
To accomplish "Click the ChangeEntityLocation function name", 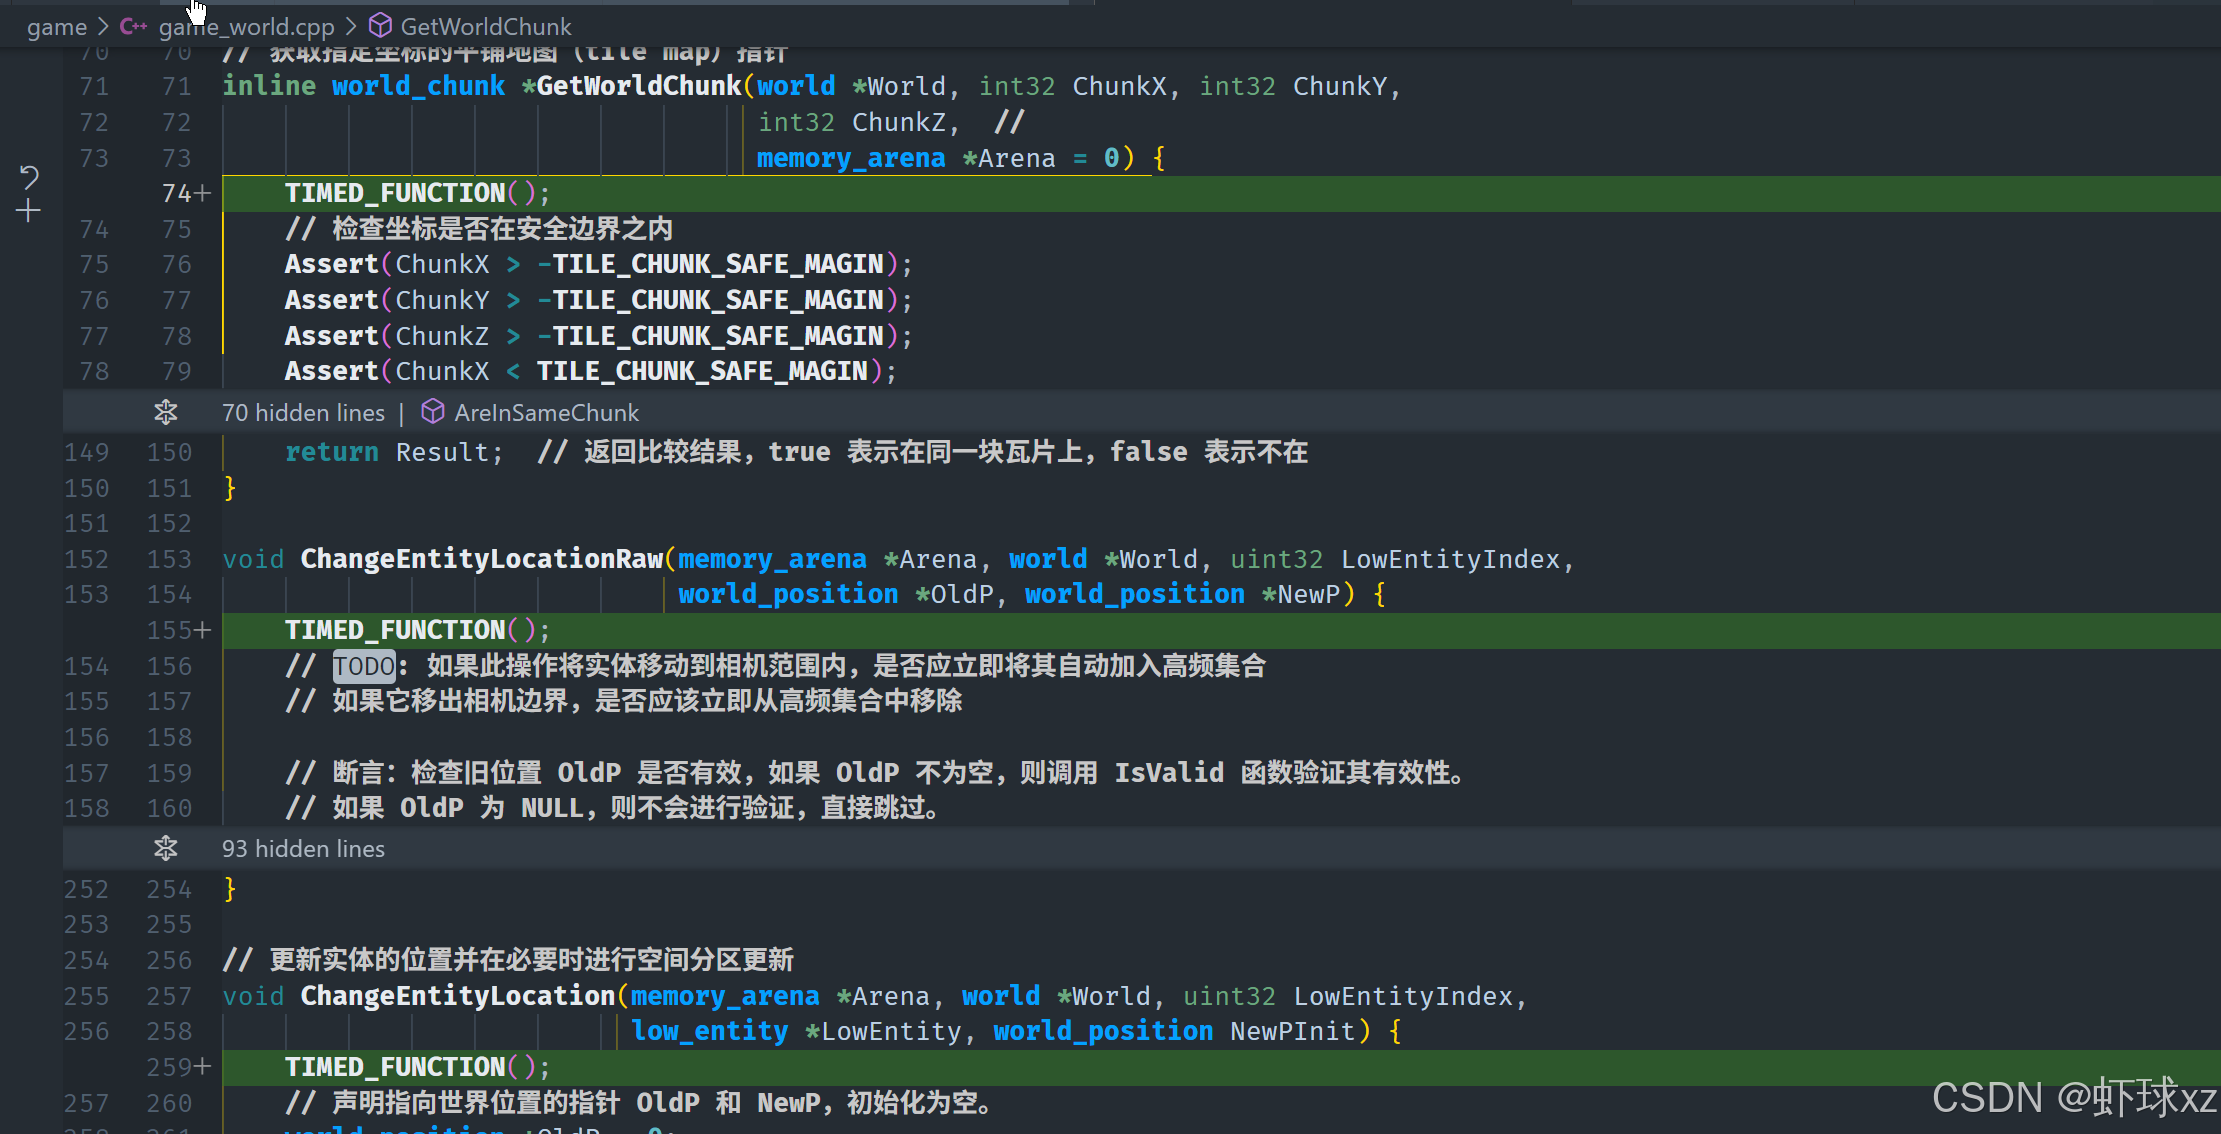I will pyautogui.click(x=458, y=996).
